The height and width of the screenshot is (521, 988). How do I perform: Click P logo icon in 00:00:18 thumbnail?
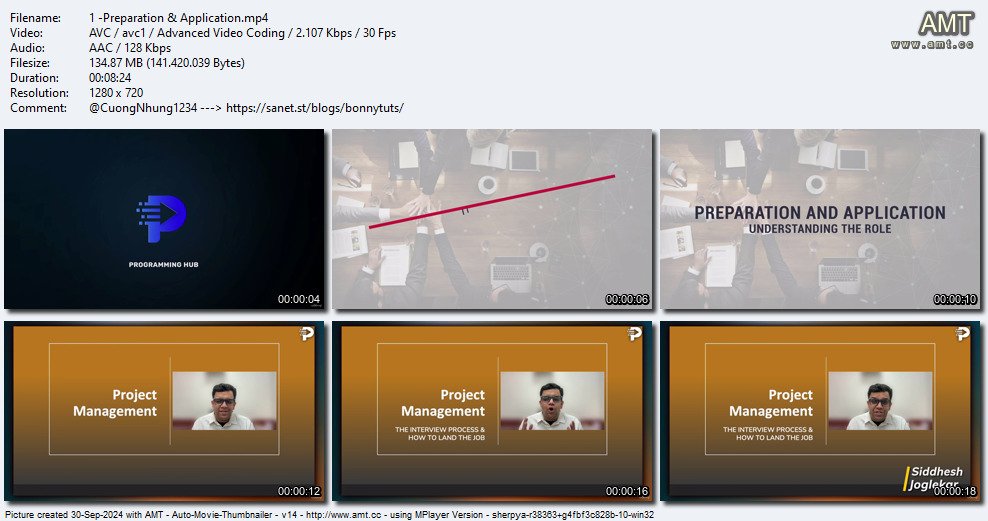(x=962, y=333)
